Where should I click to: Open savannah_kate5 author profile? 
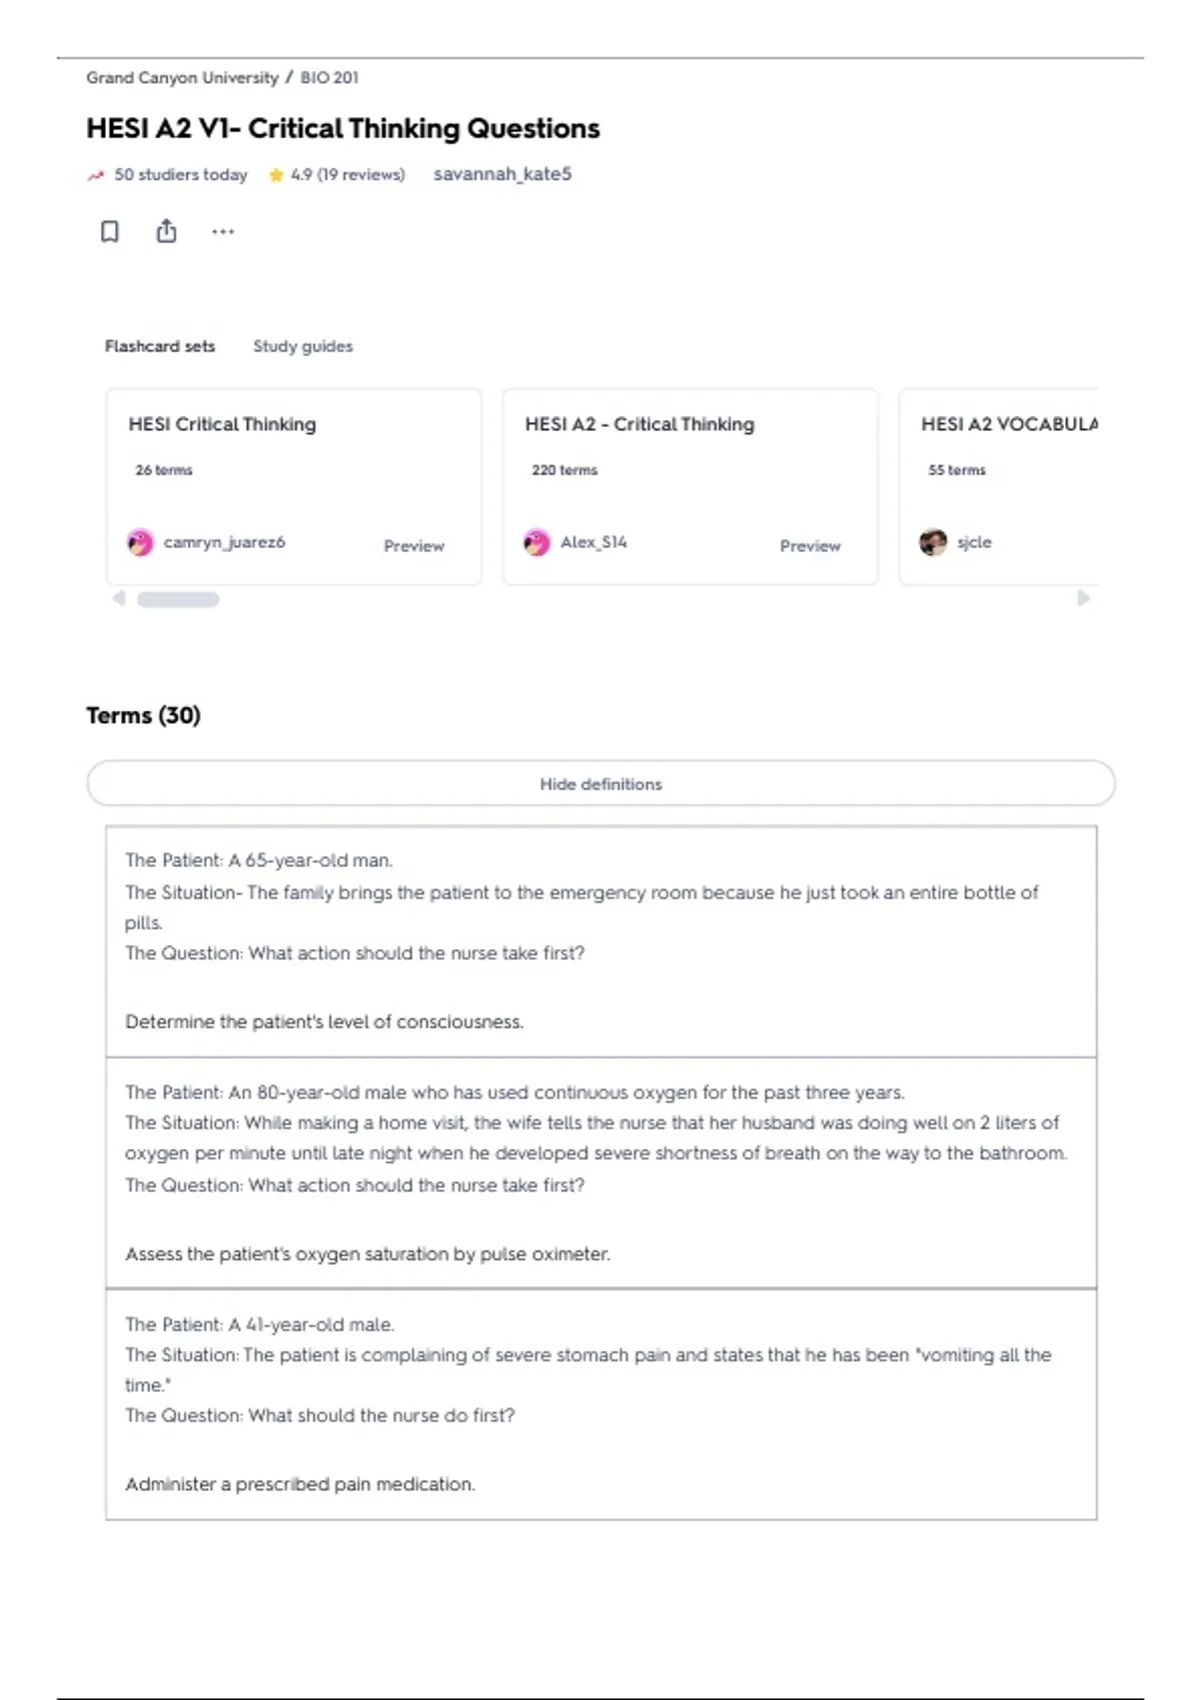[502, 174]
